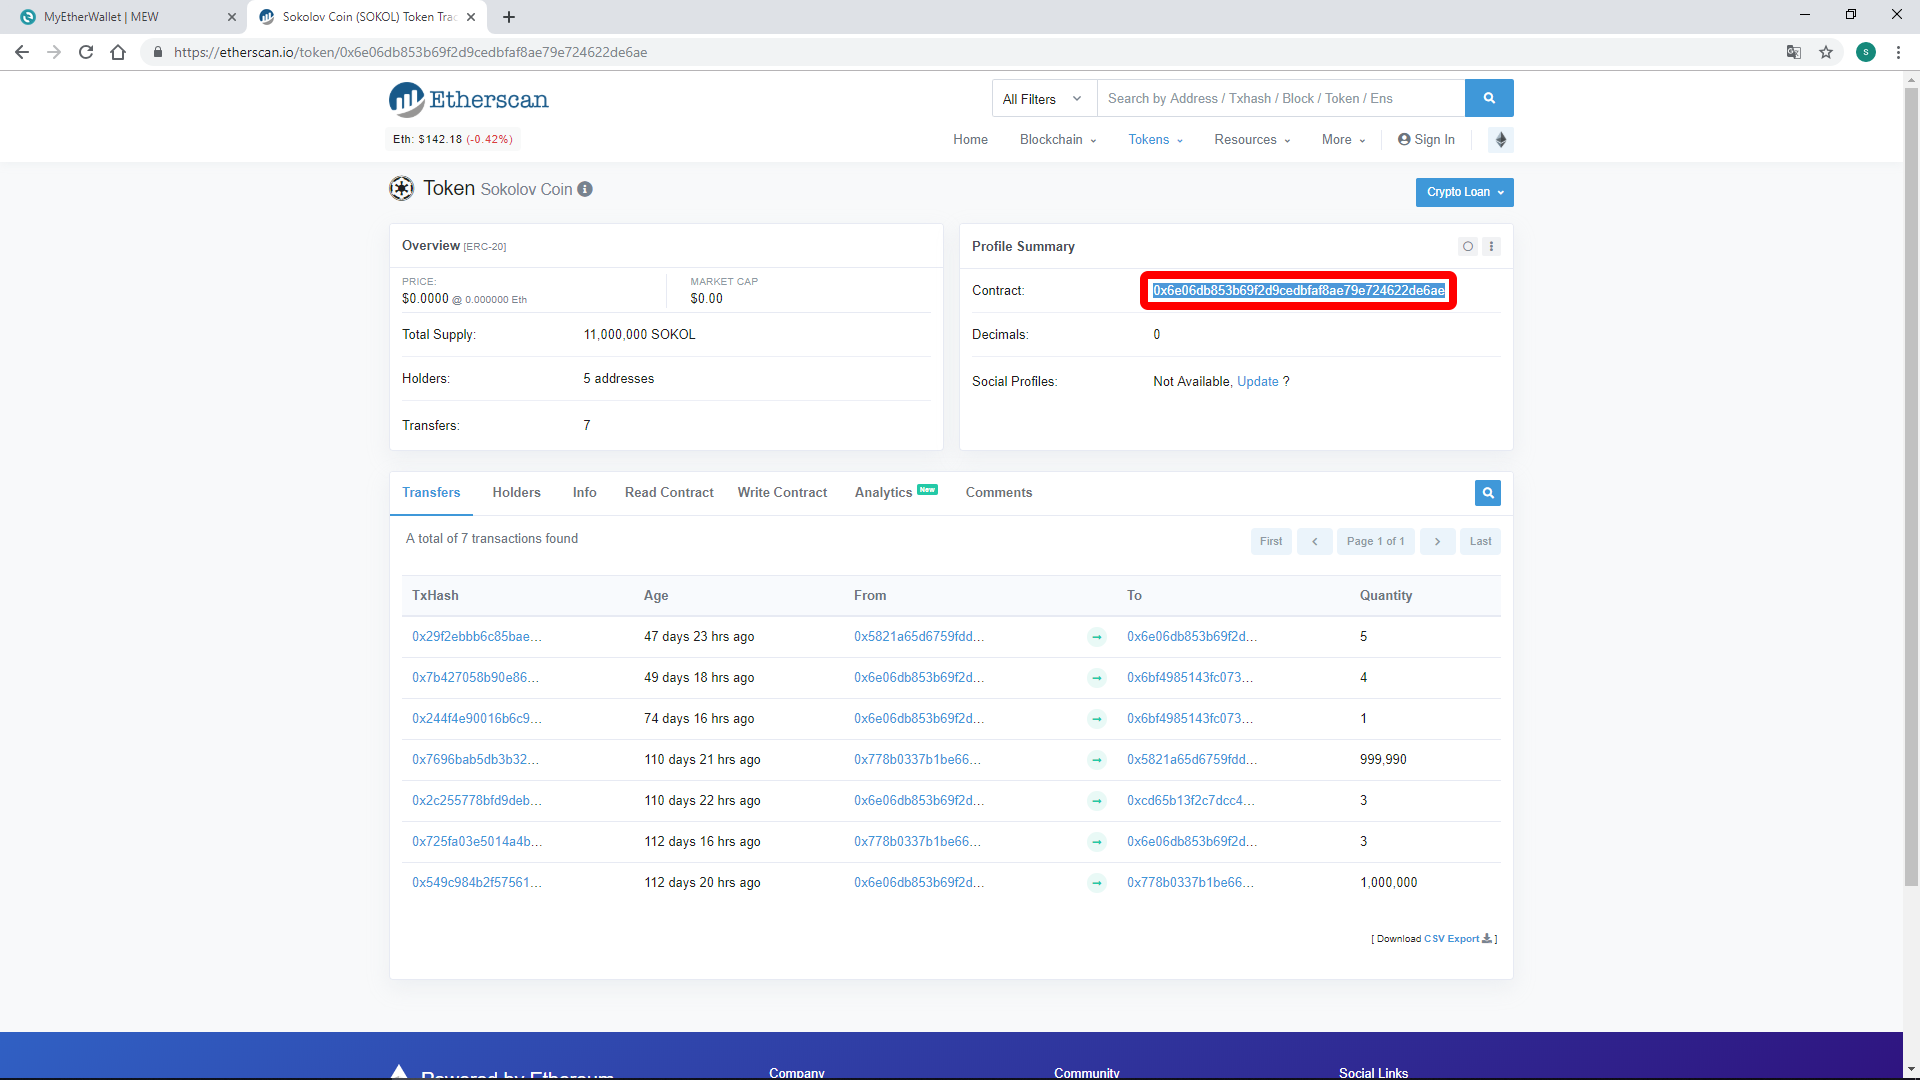Open the Crypto Loan dropdown
The width and height of the screenshot is (1920, 1080).
point(1465,192)
